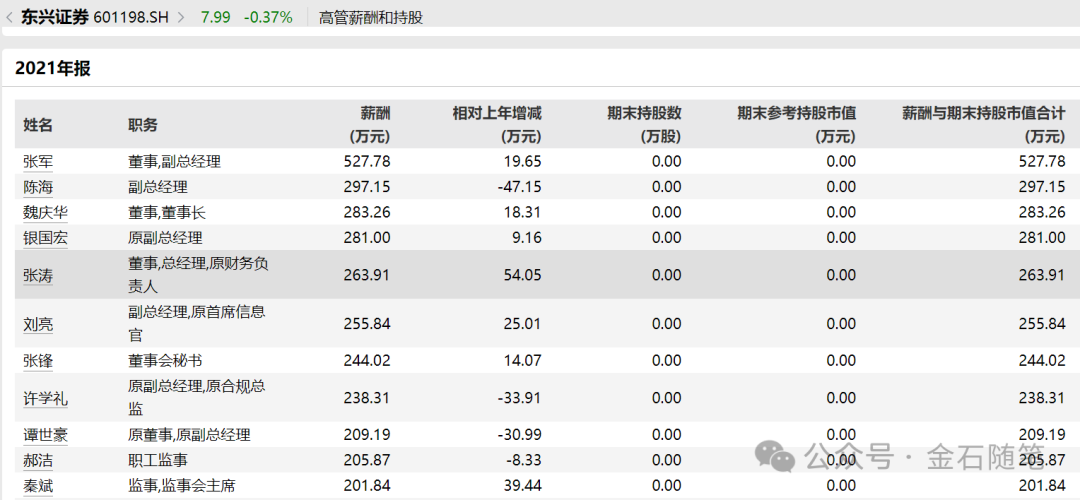Open executive 秦斌 profile link

pos(38,486)
